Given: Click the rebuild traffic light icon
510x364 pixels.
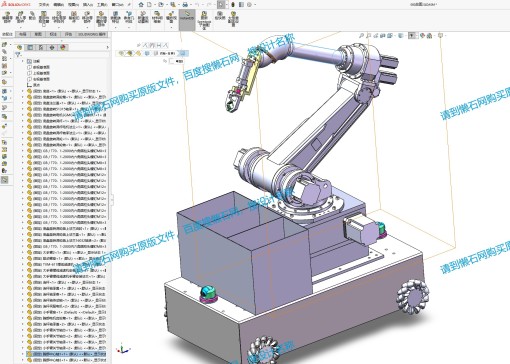Looking at the screenshot, I should (x=233, y=5).
